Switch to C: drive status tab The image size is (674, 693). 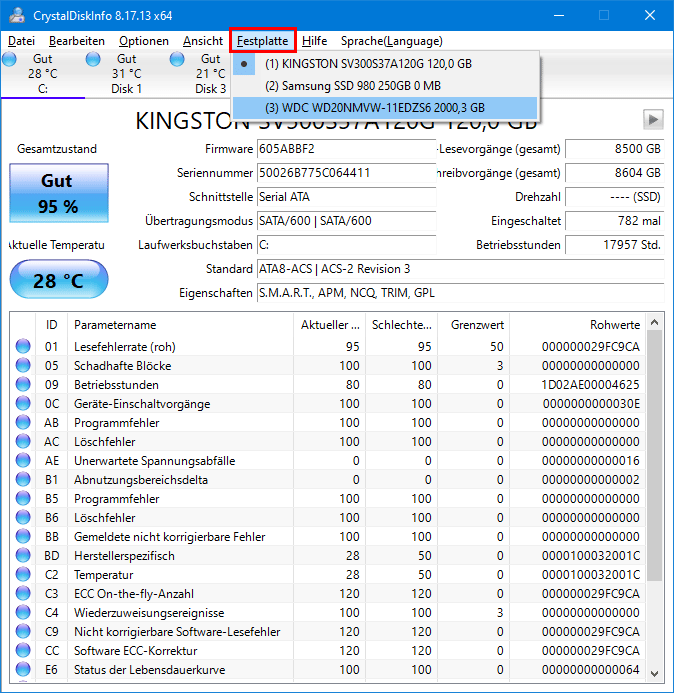(42, 74)
